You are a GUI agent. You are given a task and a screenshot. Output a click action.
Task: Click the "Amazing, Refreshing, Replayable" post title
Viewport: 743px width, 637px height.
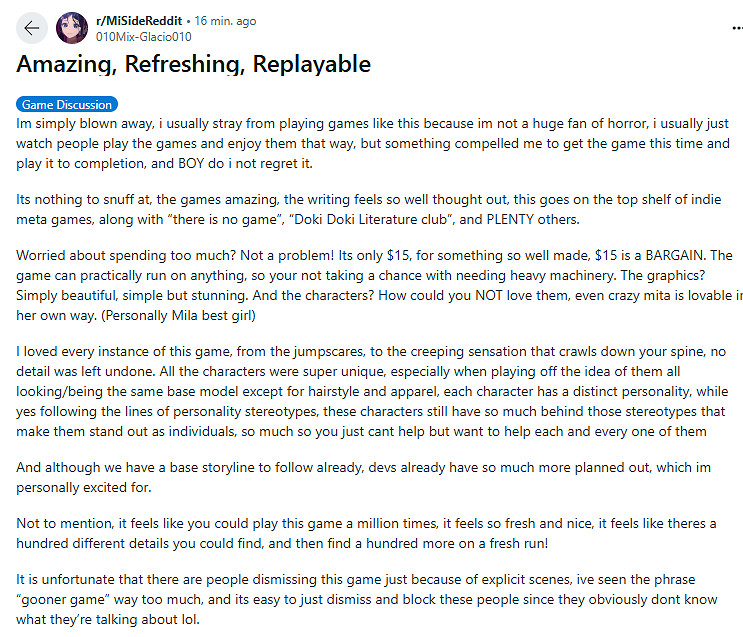(x=194, y=65)
